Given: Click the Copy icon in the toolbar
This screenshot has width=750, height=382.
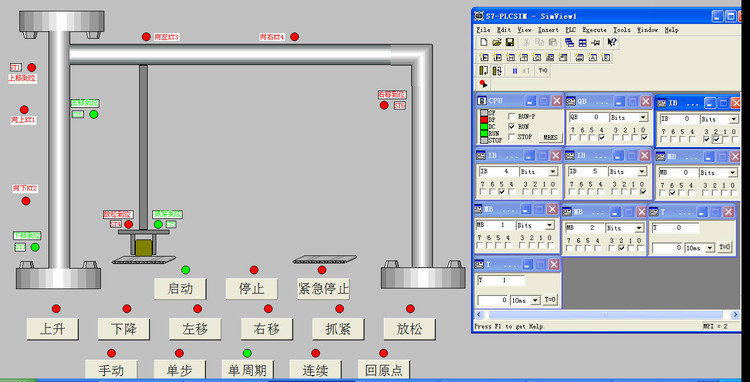Looking at the screenshot, I should 540,43.
